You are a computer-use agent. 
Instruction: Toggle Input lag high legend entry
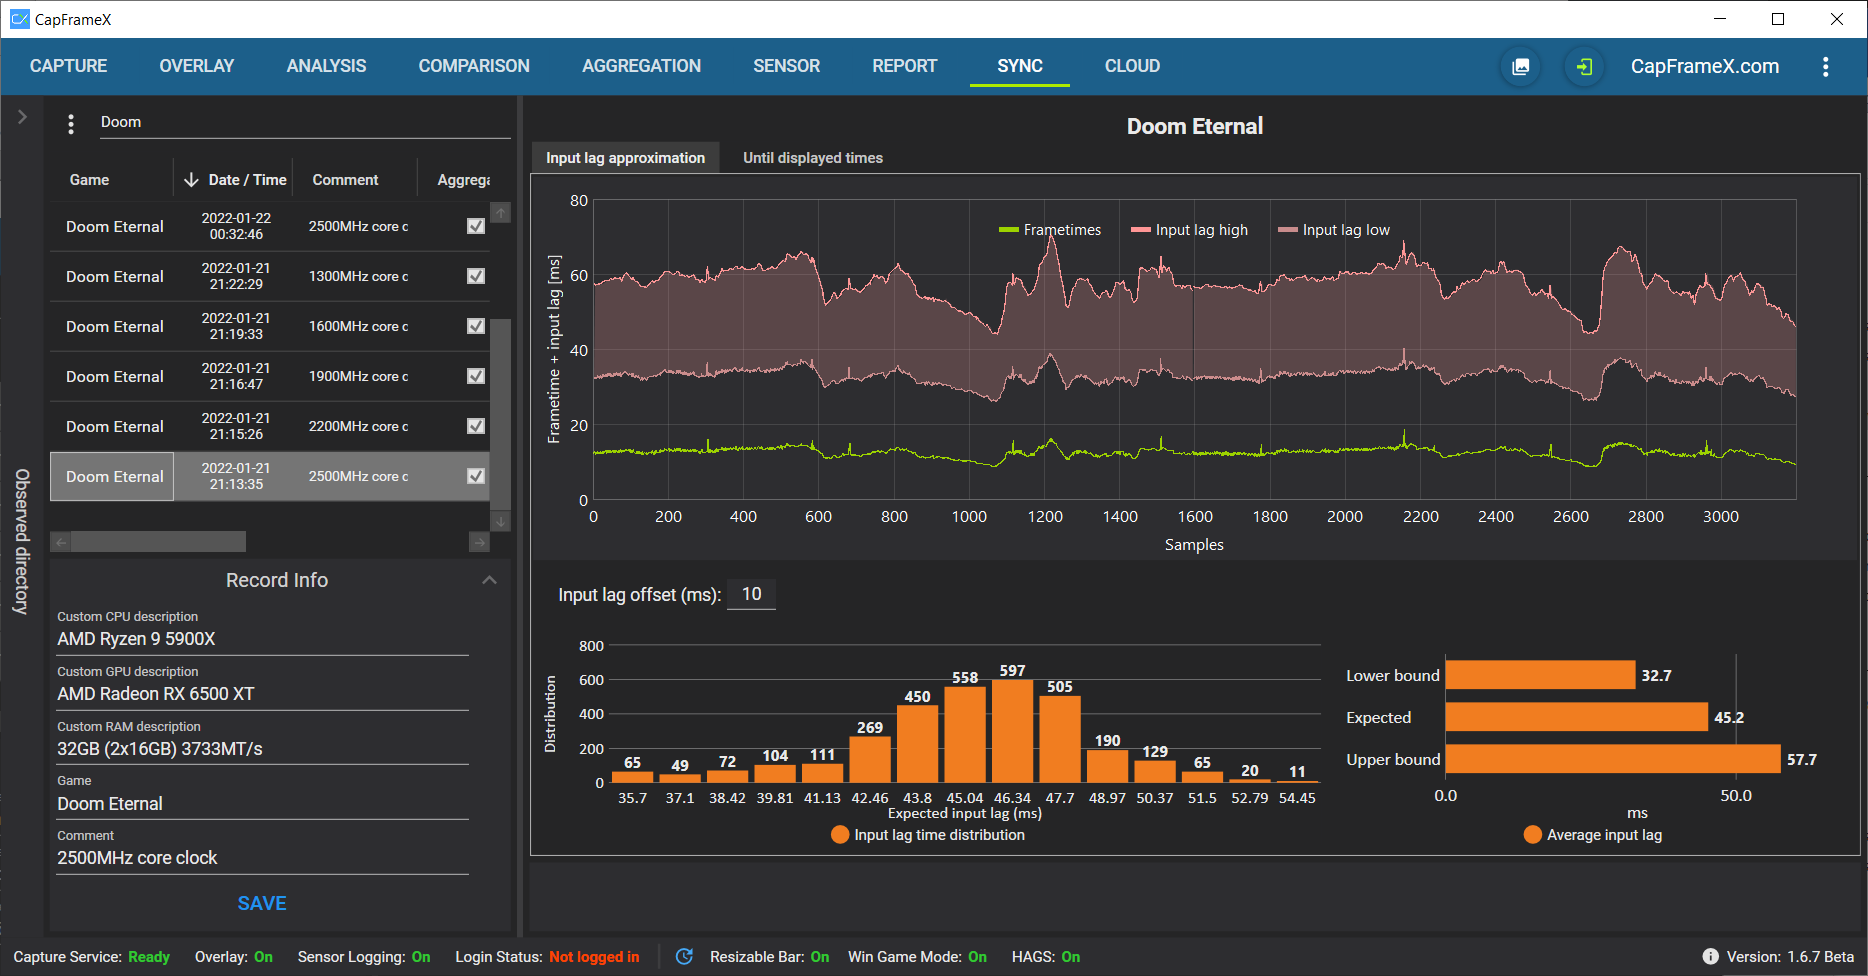pyautogui.click(x=1189, y=230)
